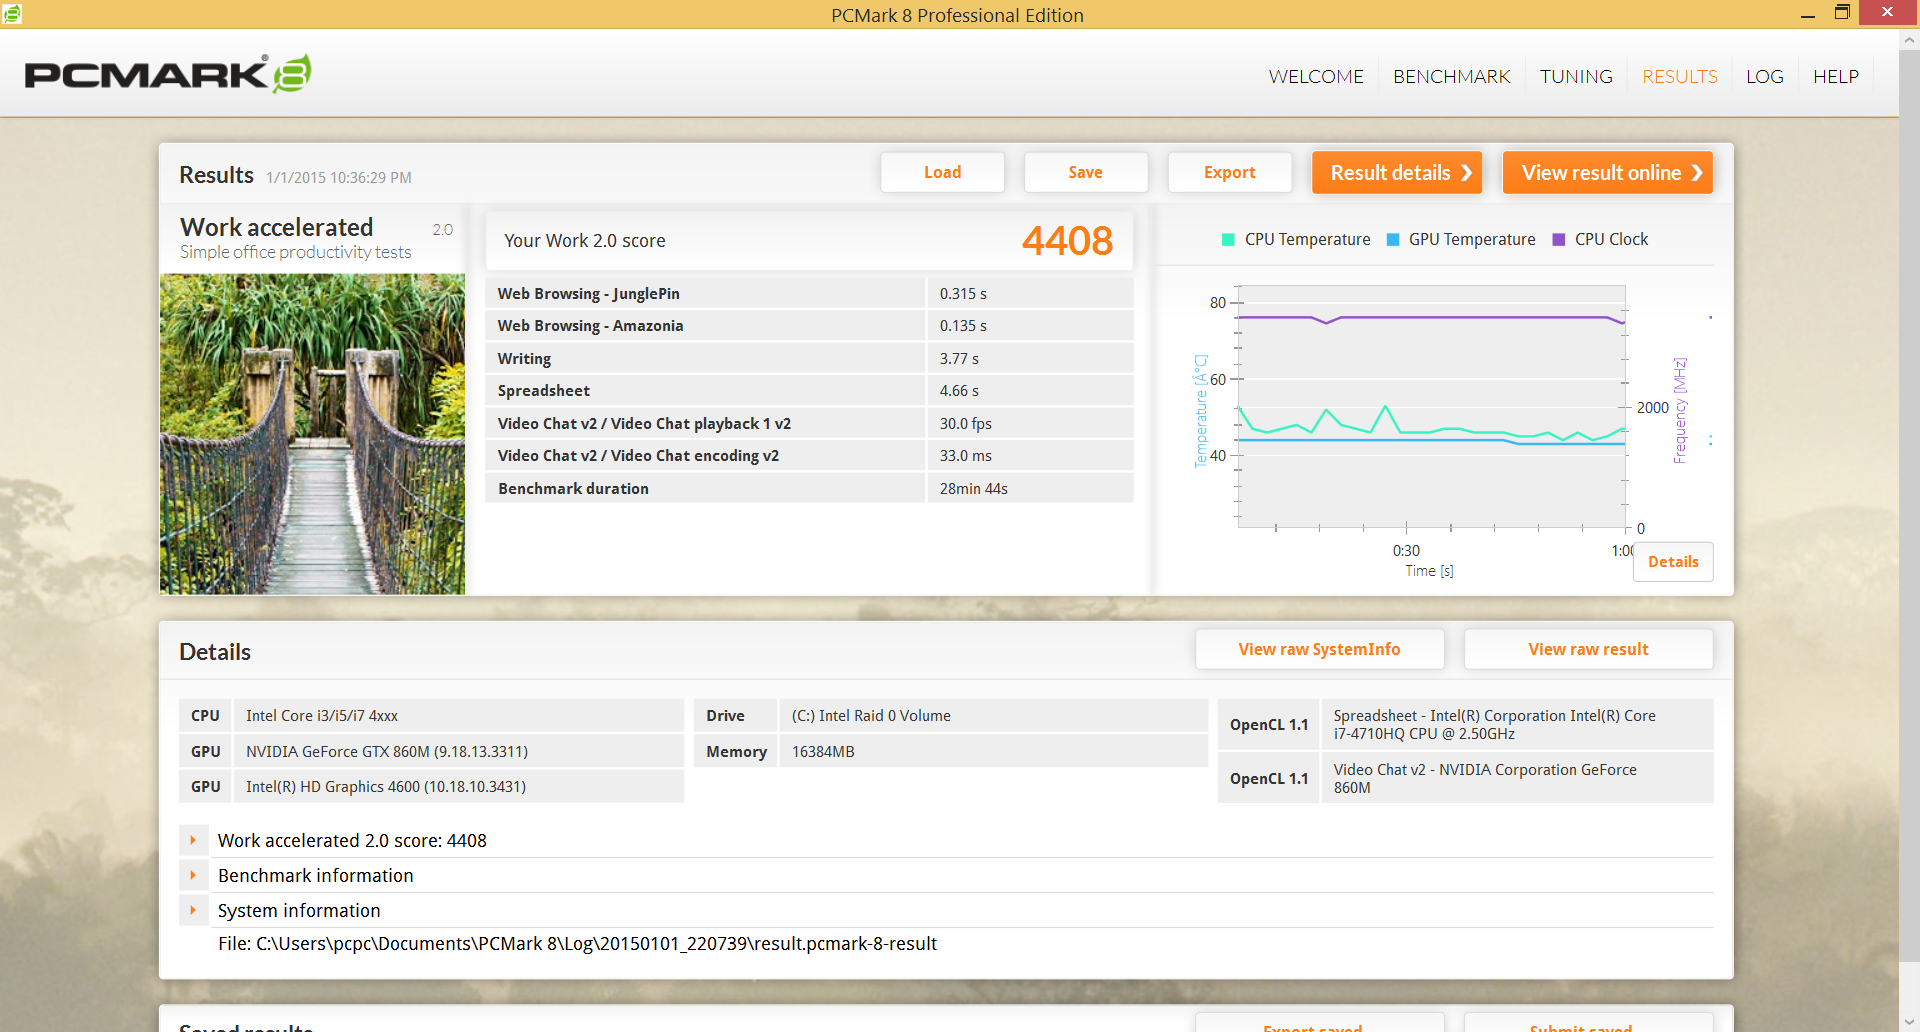This screenshot has height=1032, width=1920.
Task: Click View result online
Action: [1608, 172]
